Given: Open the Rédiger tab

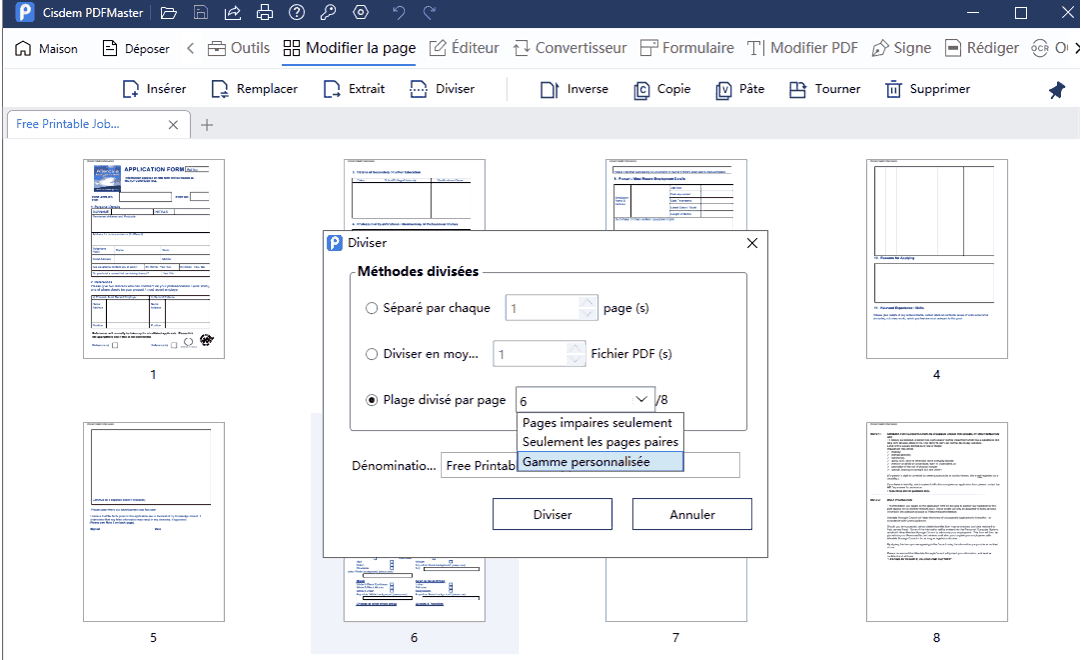Looking at the screenshot, I should pyautogui.click(x=982, y=48).
